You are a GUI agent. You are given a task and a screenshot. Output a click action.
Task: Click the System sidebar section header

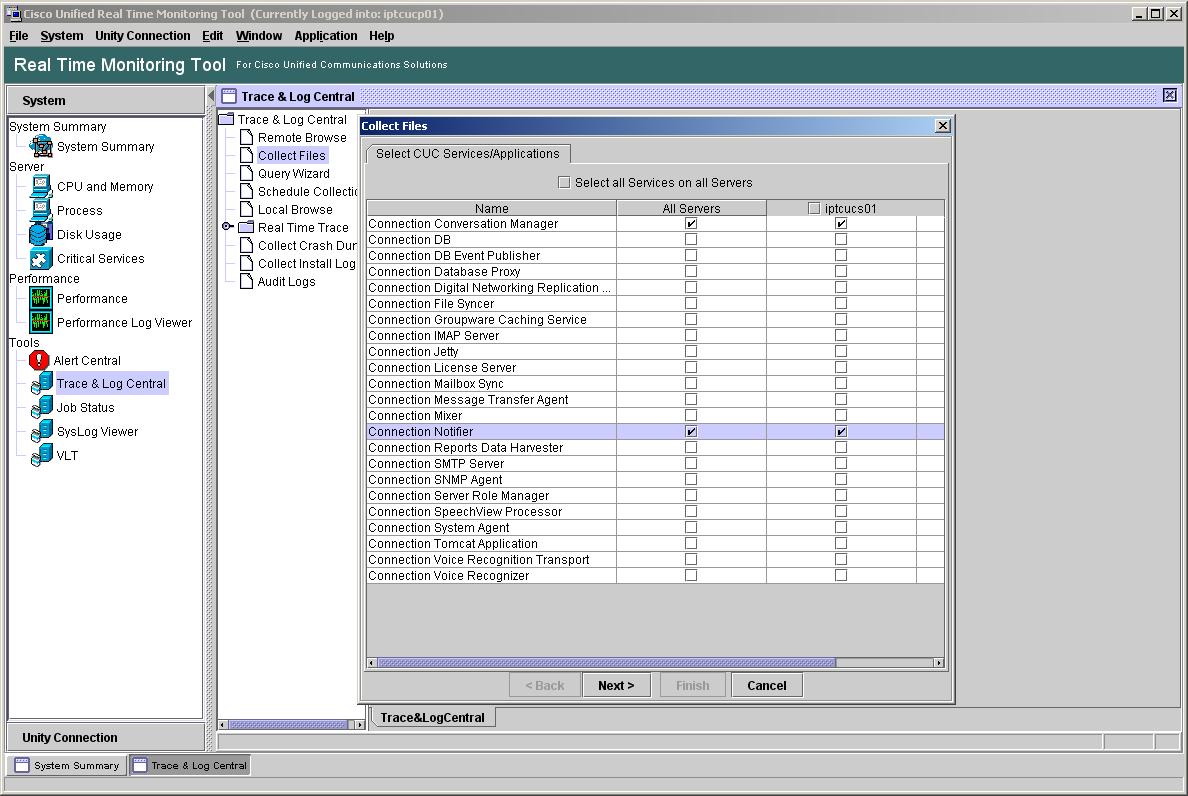pos(105,100)
